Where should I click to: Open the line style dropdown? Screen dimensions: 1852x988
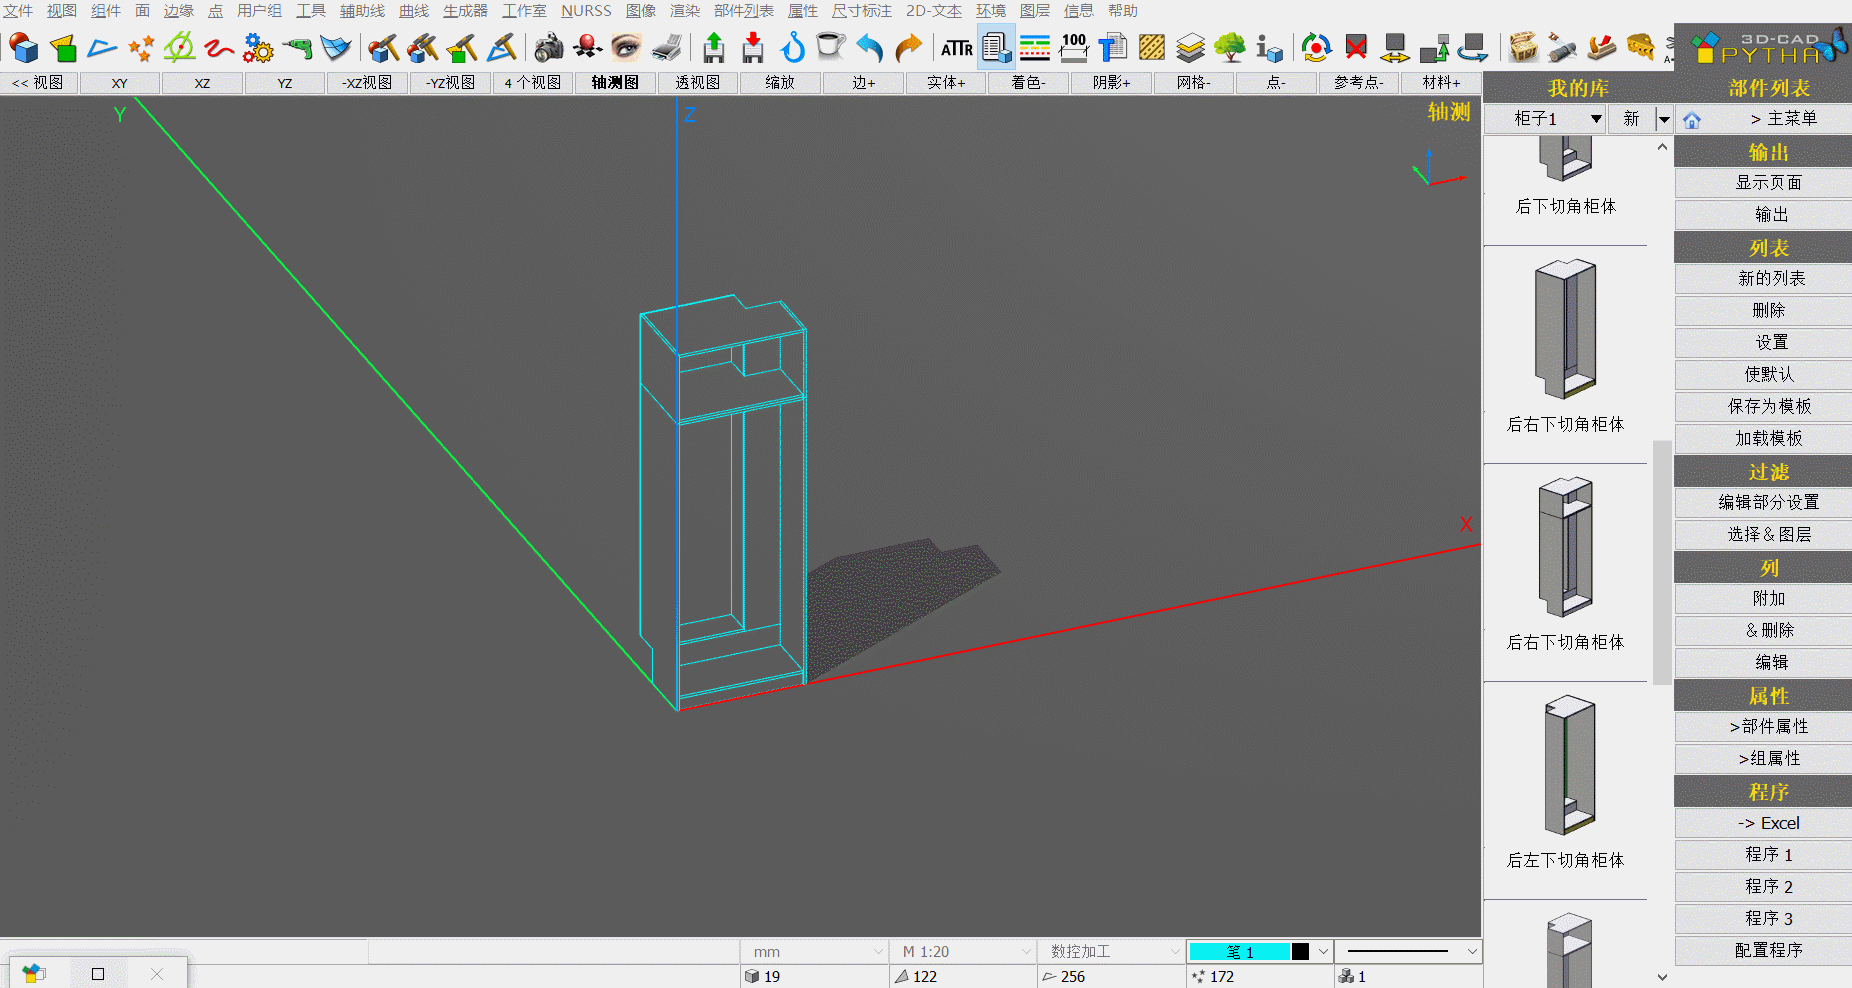coord(1409,951)
